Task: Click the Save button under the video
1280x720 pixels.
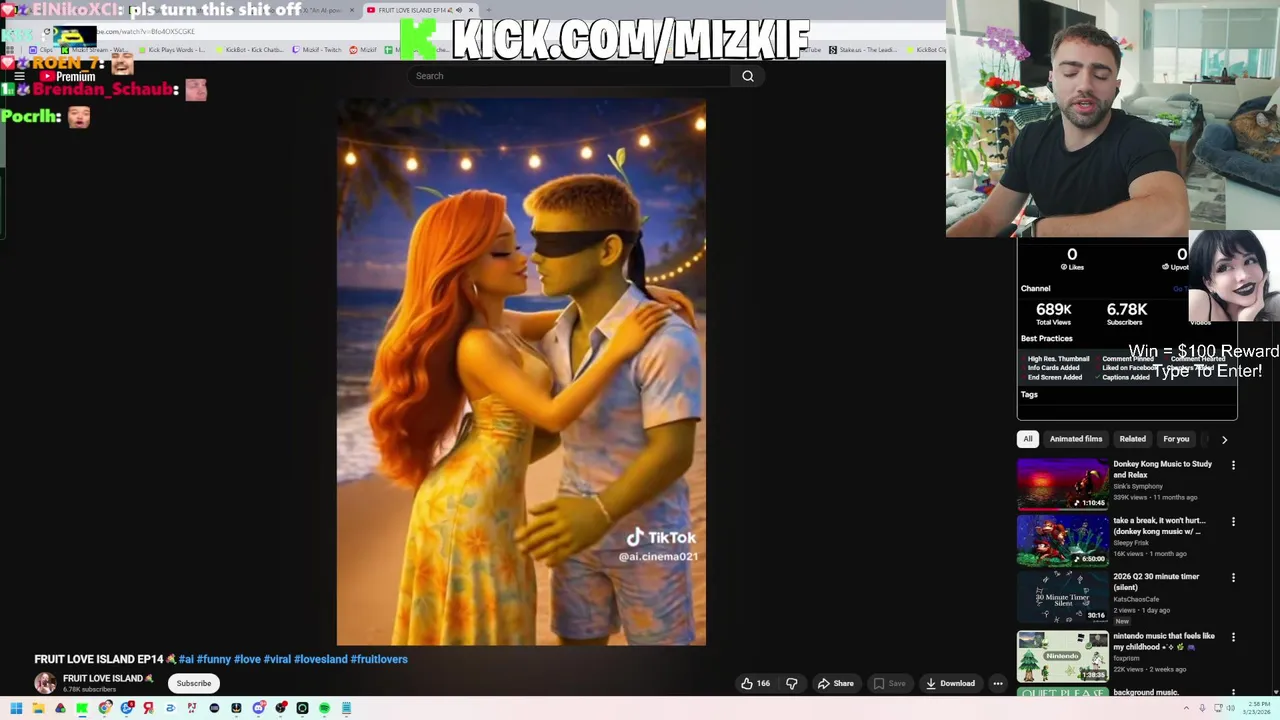Action: [x=889, y=683]
